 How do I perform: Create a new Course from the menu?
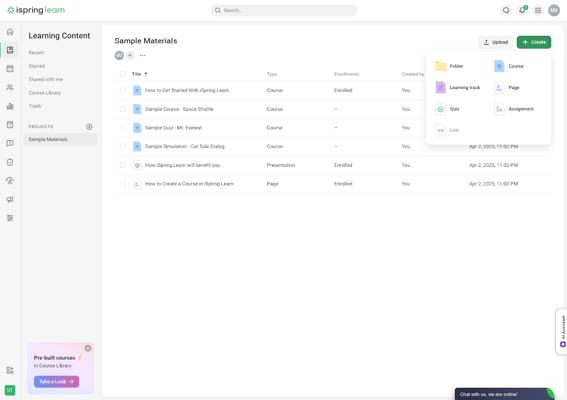[x=509, y=66]
